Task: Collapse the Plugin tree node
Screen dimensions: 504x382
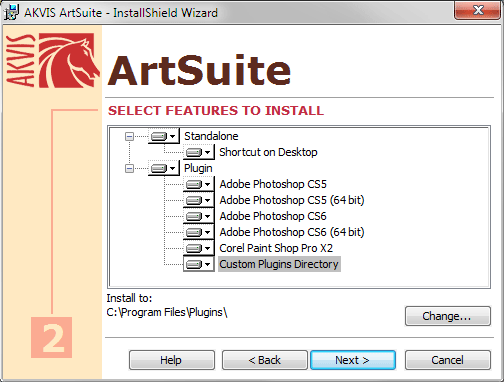Action: click(x=129, y=168)
